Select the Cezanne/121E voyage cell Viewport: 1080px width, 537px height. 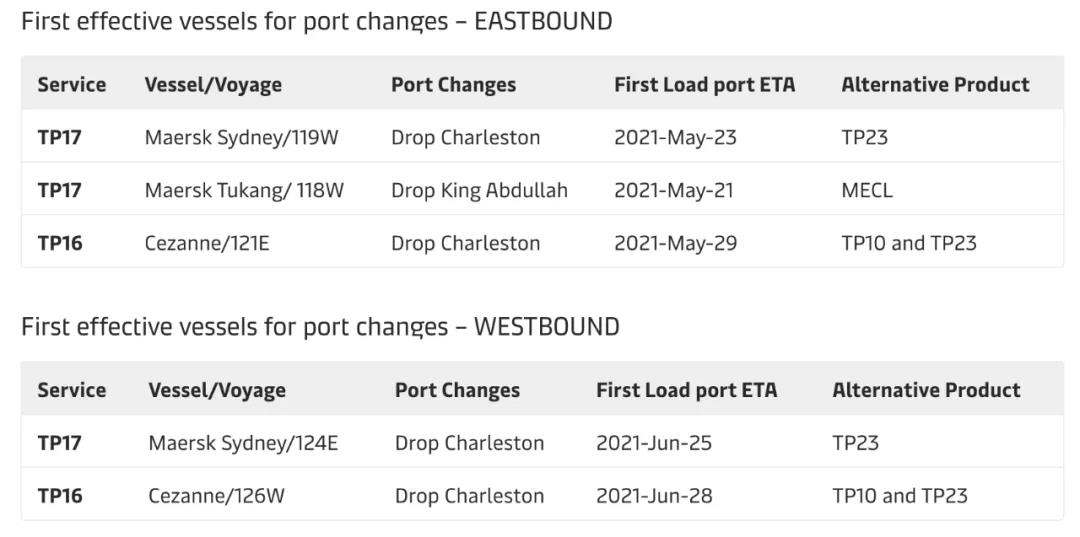click(x=207, y=243)
